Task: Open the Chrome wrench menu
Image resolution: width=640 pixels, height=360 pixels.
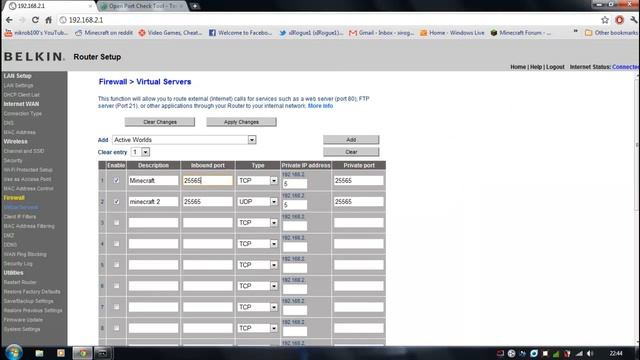Action: 634,20
